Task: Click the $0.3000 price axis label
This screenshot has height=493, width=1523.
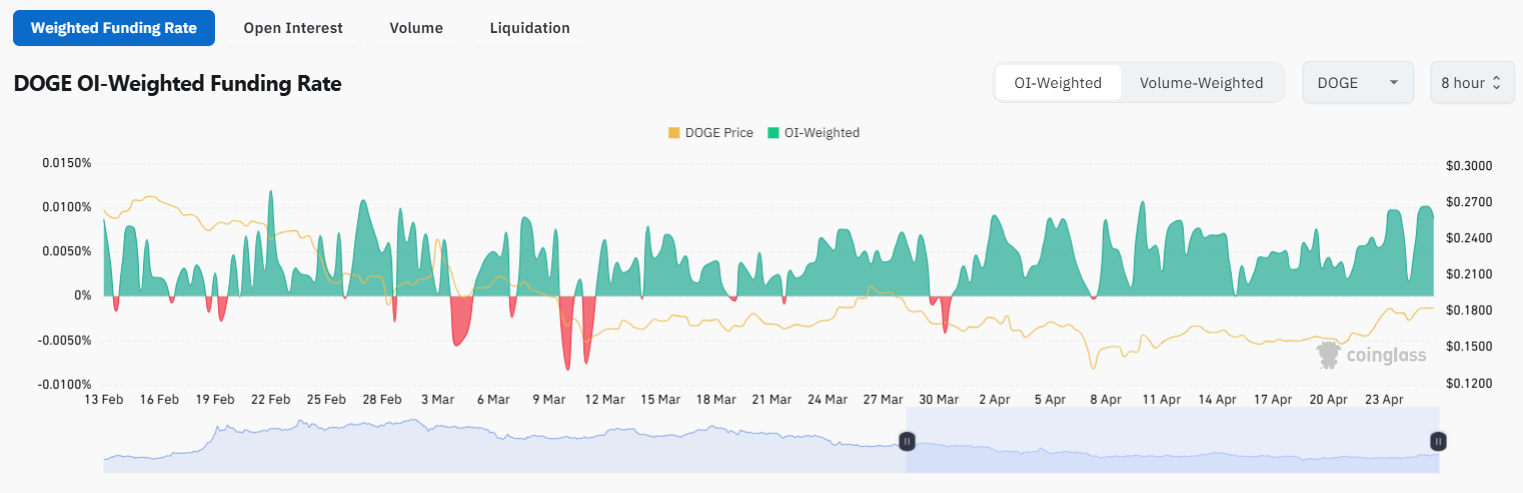Action: tap(1468, 166)
